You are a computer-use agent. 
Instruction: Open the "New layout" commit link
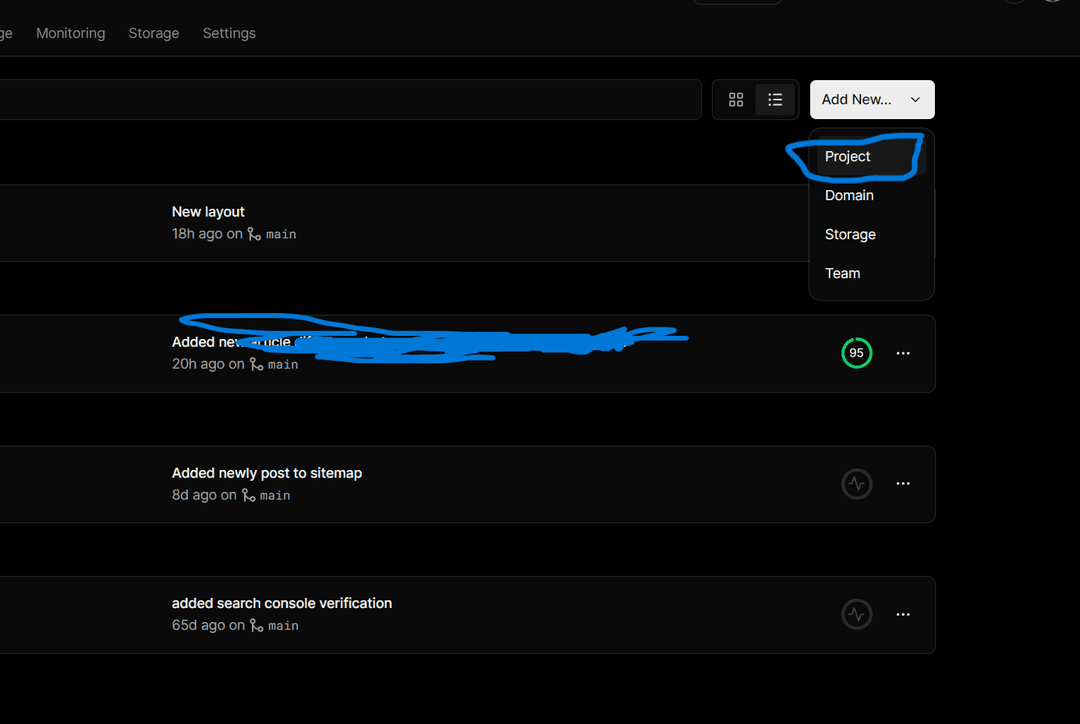point(208,212)
